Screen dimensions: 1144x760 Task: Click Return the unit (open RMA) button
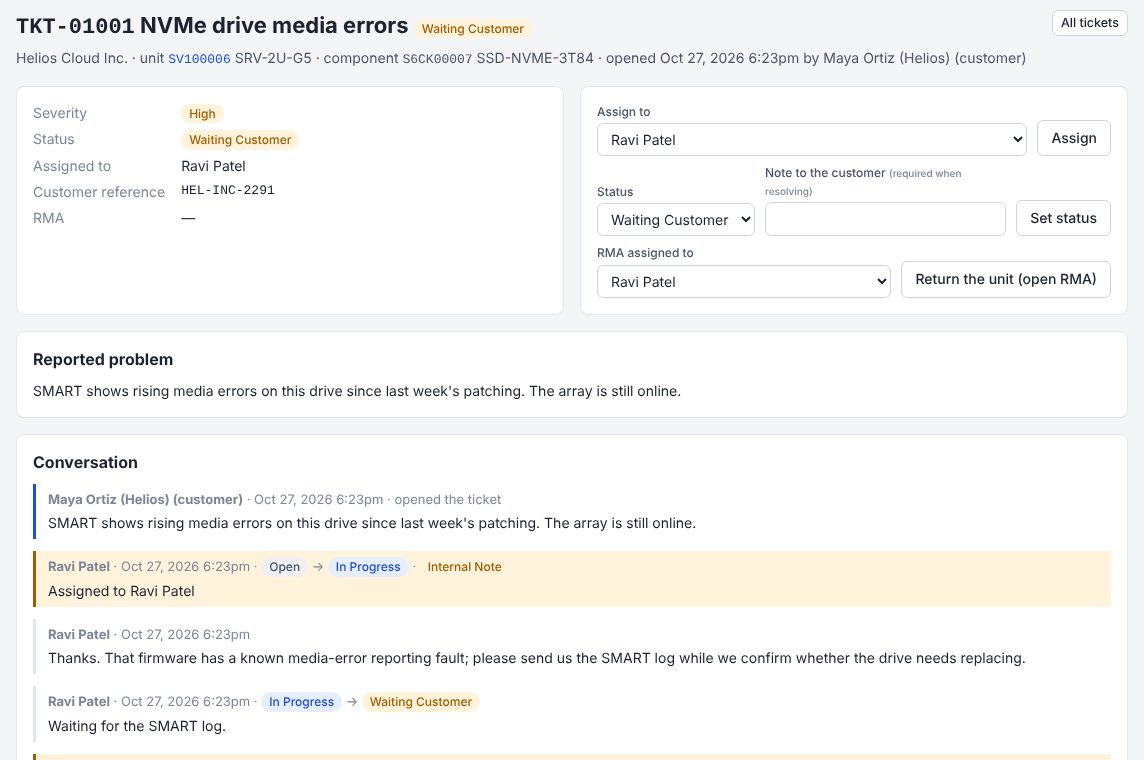point(1005,279)
